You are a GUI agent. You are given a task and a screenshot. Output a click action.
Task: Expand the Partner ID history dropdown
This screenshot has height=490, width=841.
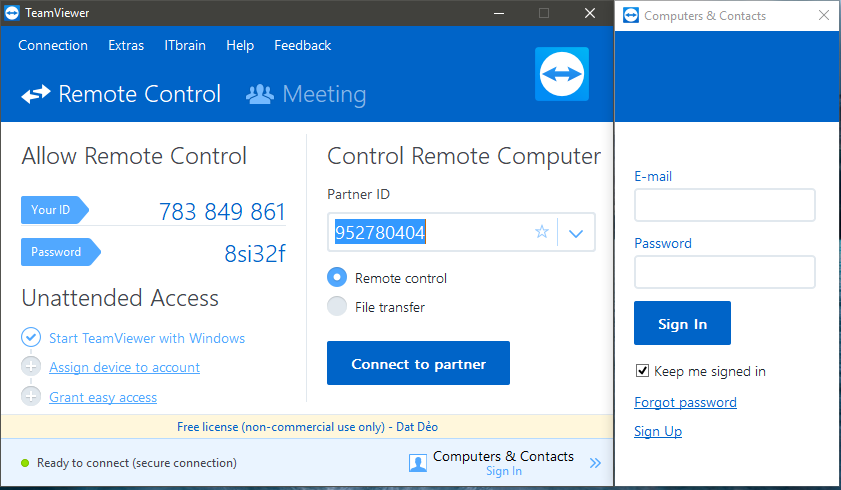(x=576, y=233)
